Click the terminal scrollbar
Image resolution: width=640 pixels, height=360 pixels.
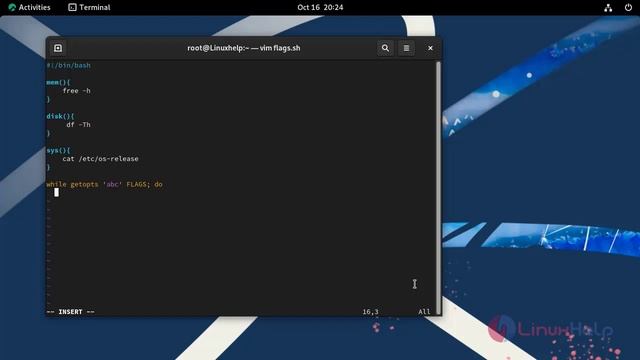tap(438, 188)
